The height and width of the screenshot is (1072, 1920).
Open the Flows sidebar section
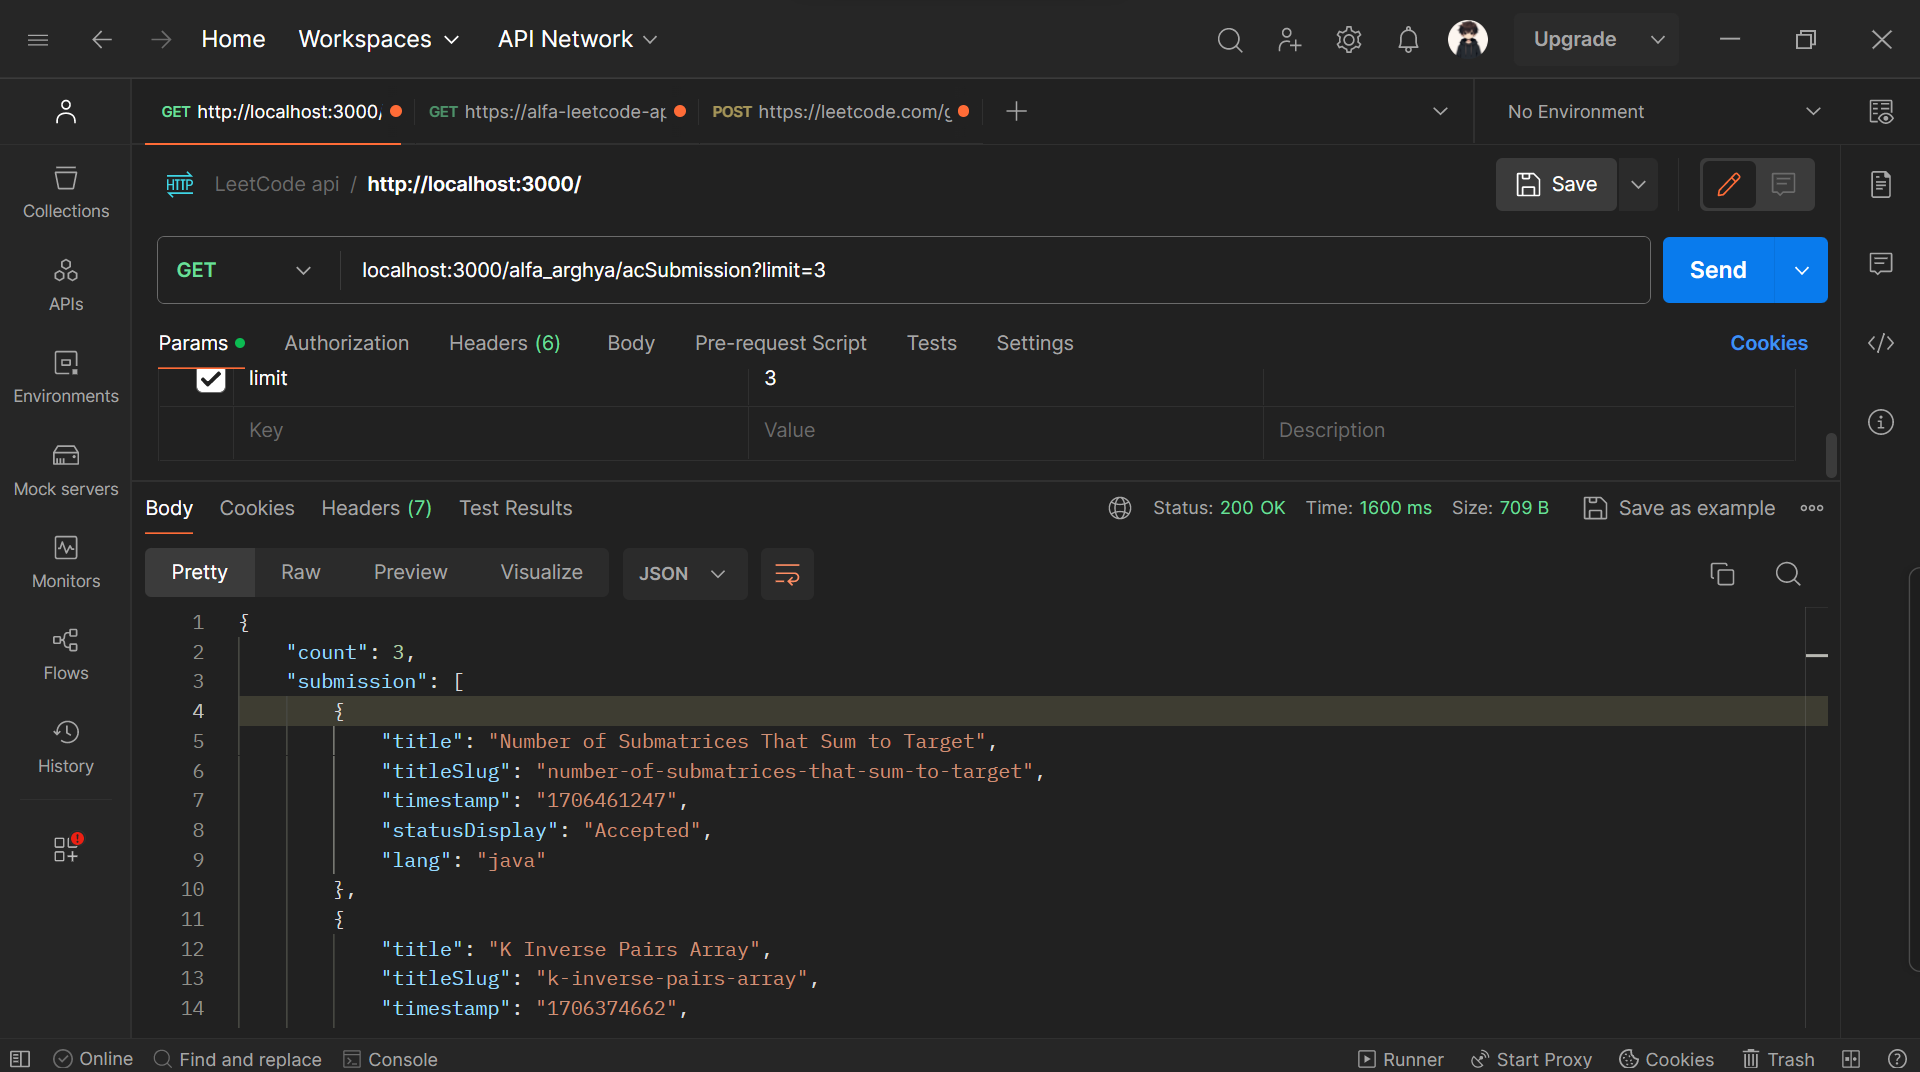click(66, 655)
